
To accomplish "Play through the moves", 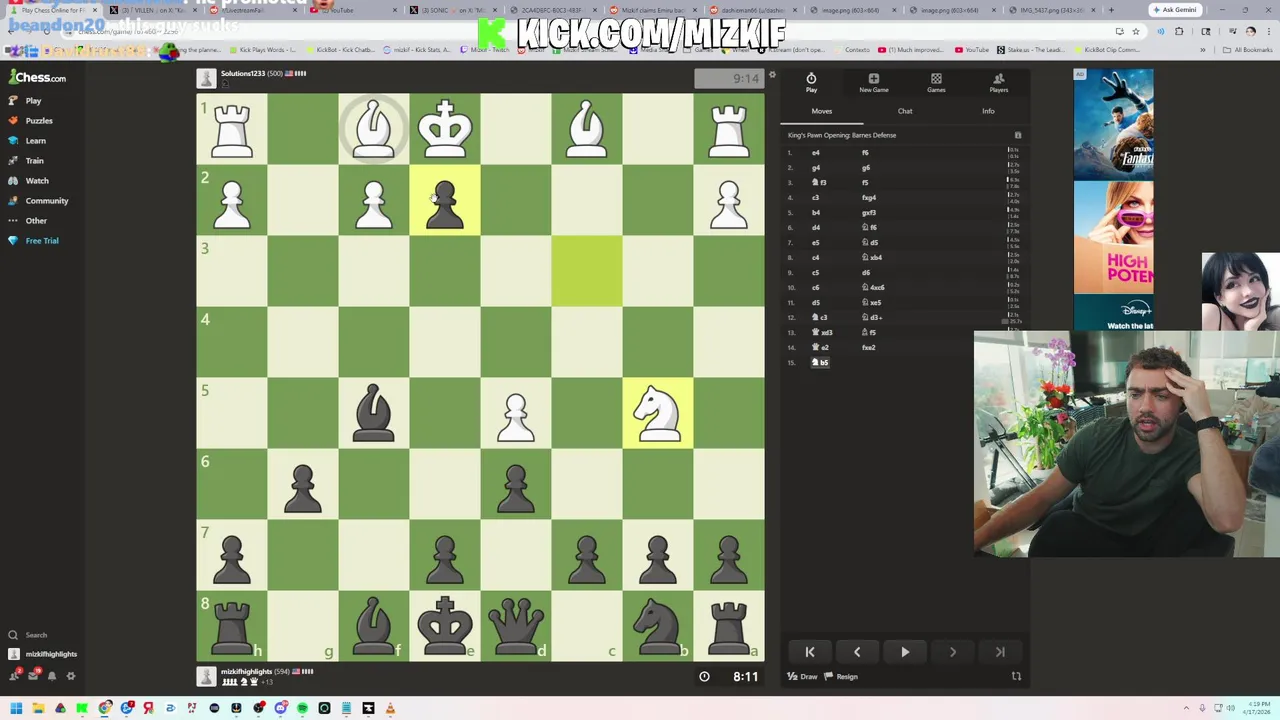I will (905, 652).
